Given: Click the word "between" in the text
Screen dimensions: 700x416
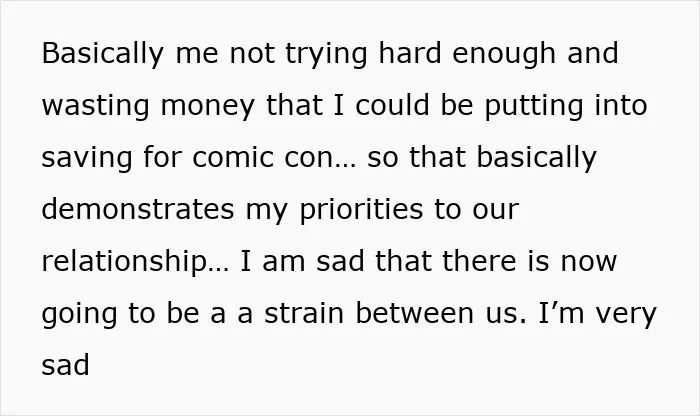Looking at the screenshot, I should (x=414, y=313).
